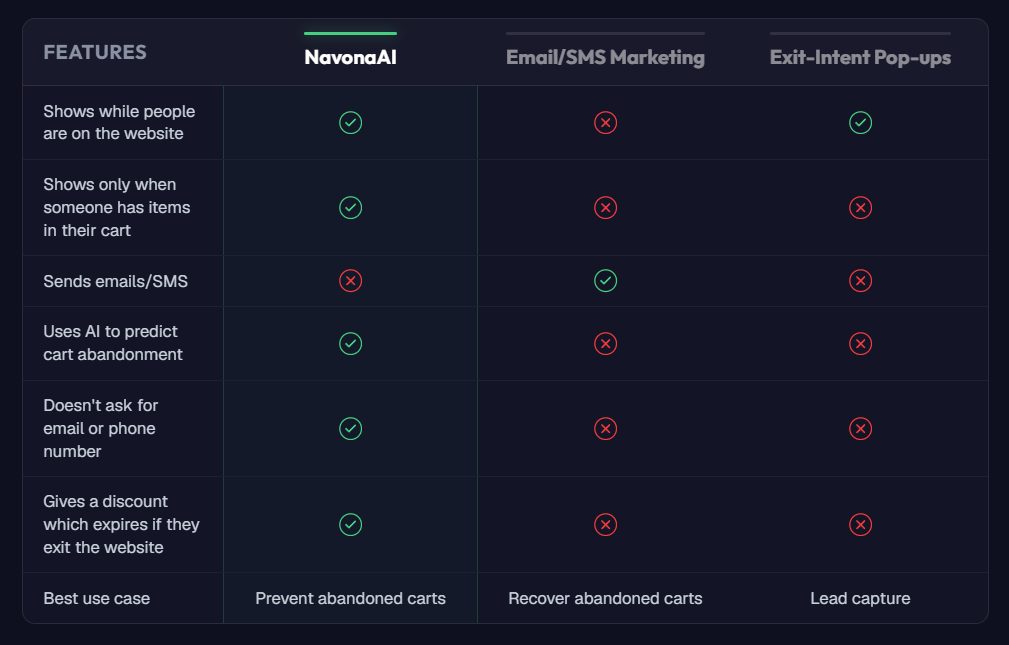Screen dimensions: 1009x645
Task: Click 'Uses AI to predict cart abandonment'
Action: (x=113, y=343)
